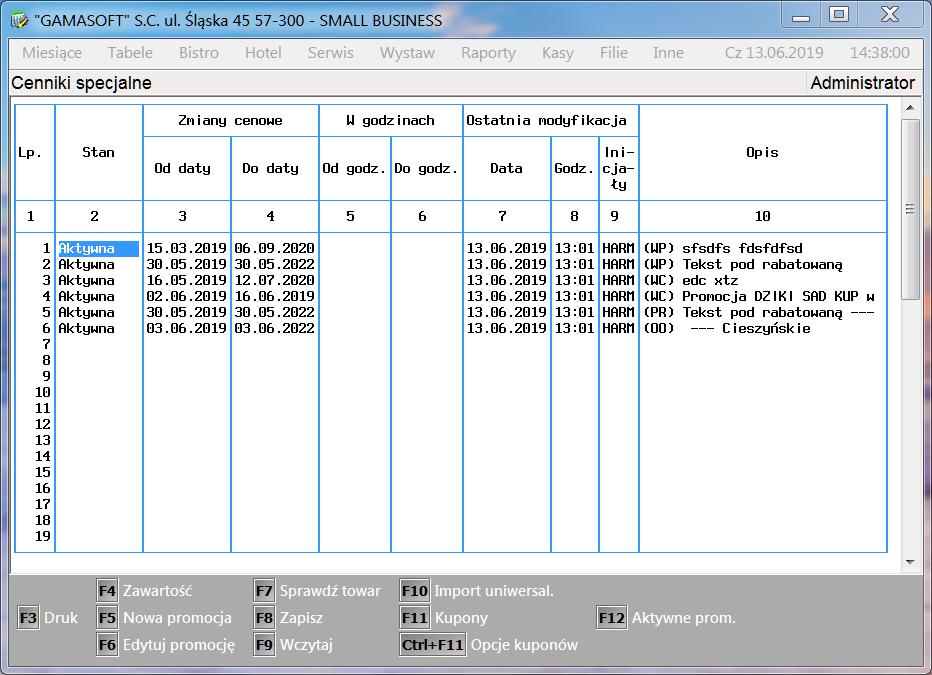932x675 pixels.
Task: Click description '(WP) Tekst pod rabatowaną'
Action: (743, 264)
